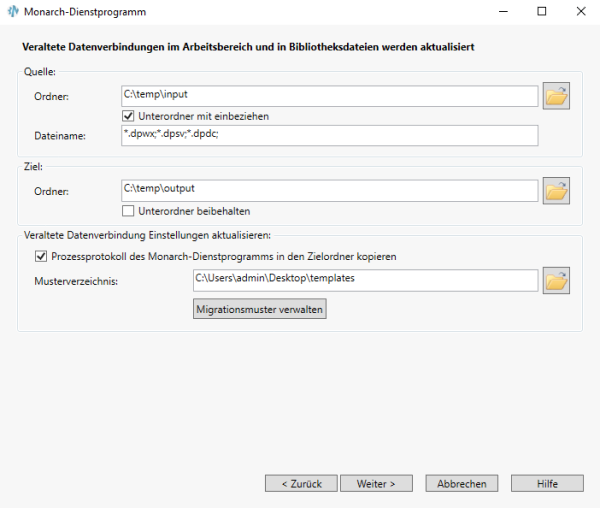
Task: Minimize the Monarch-Dienstprogramm window
Action: pos(496,12)
